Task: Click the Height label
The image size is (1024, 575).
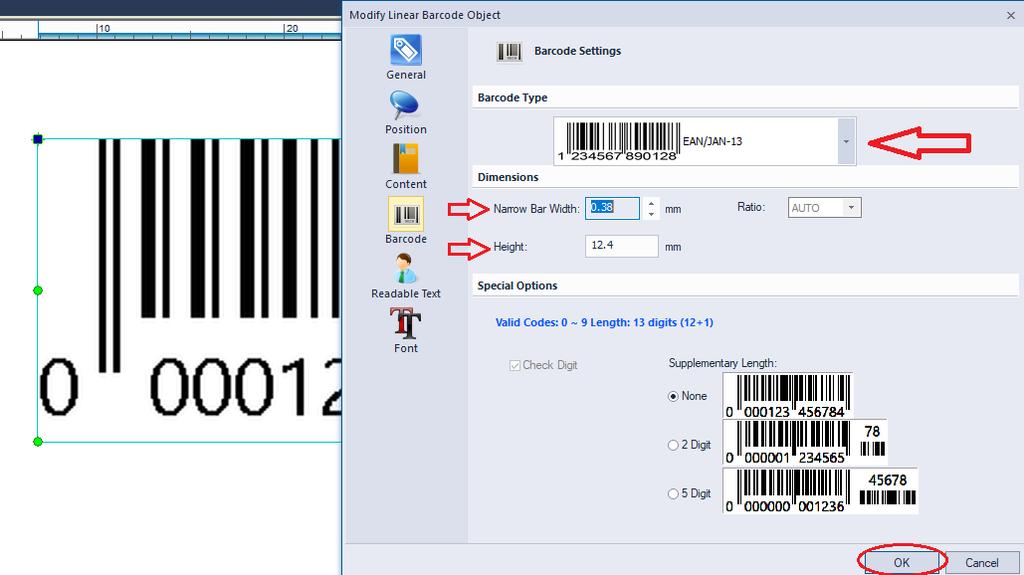Action: (510, 247)
